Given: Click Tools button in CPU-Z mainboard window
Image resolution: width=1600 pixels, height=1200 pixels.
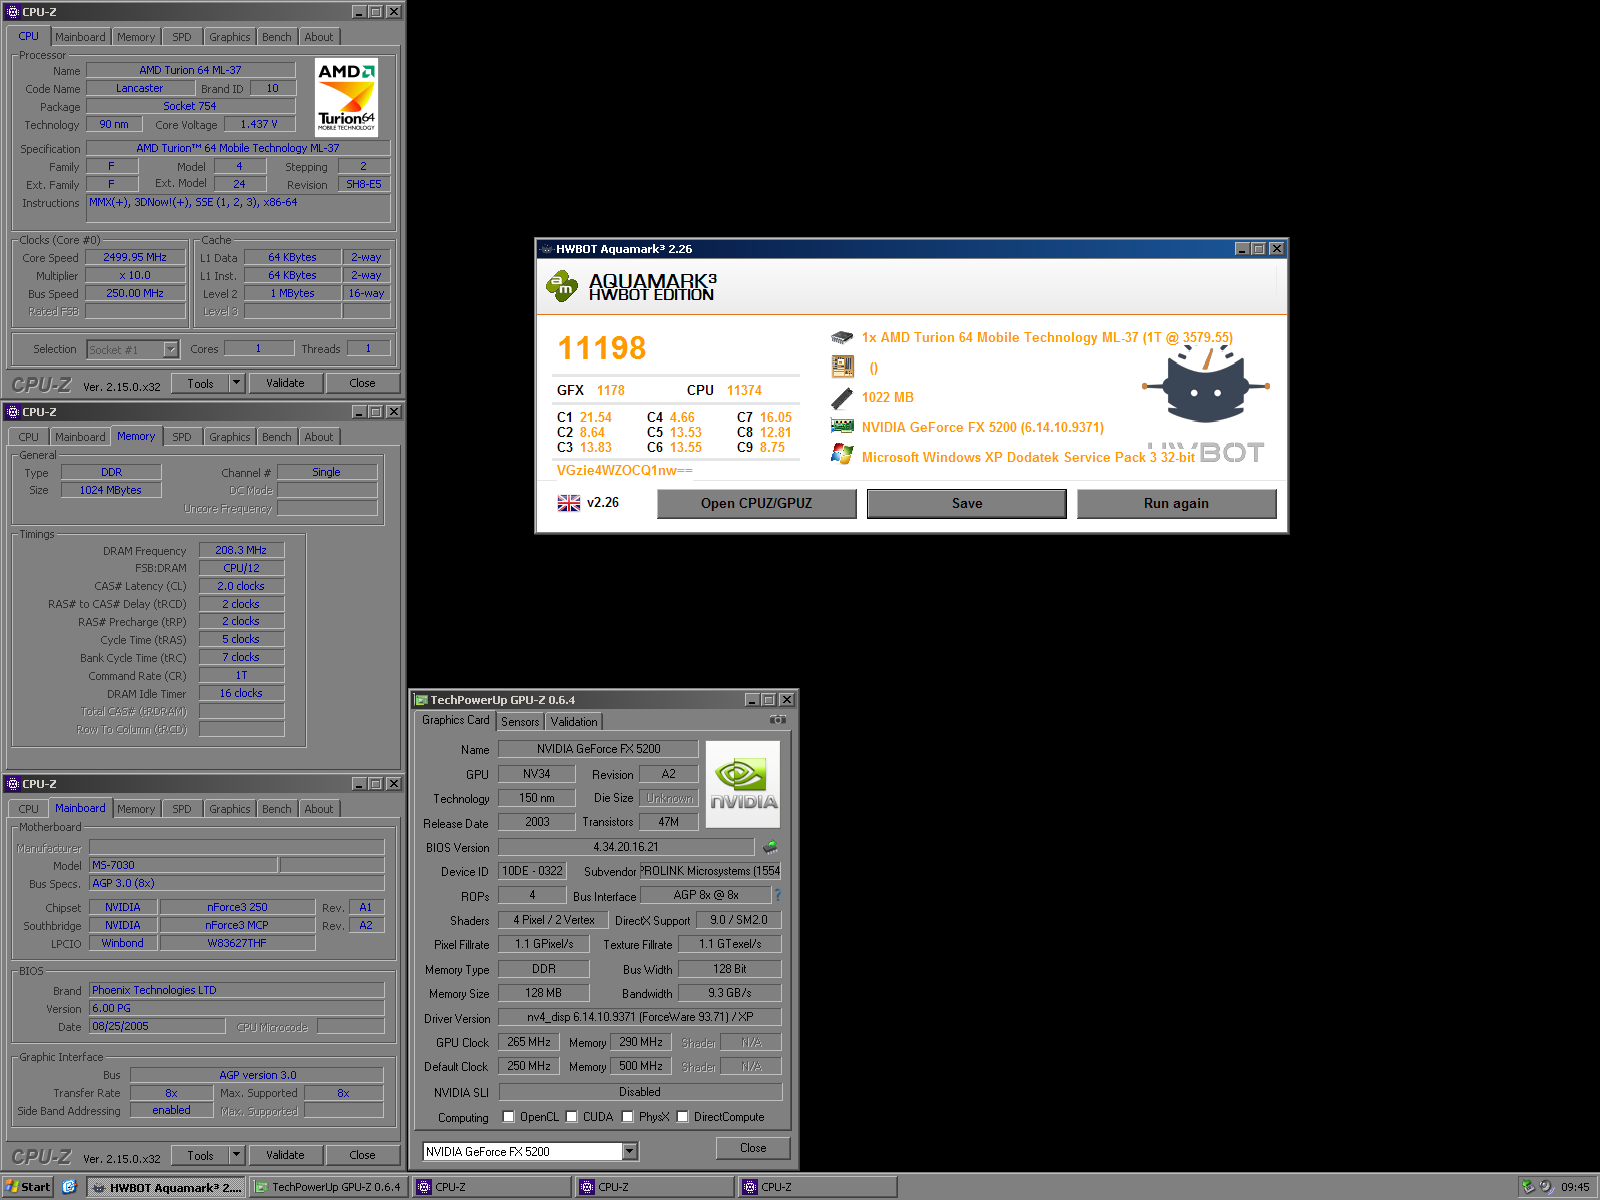Looking at the screenshot, I should (x=200, y=1155).
